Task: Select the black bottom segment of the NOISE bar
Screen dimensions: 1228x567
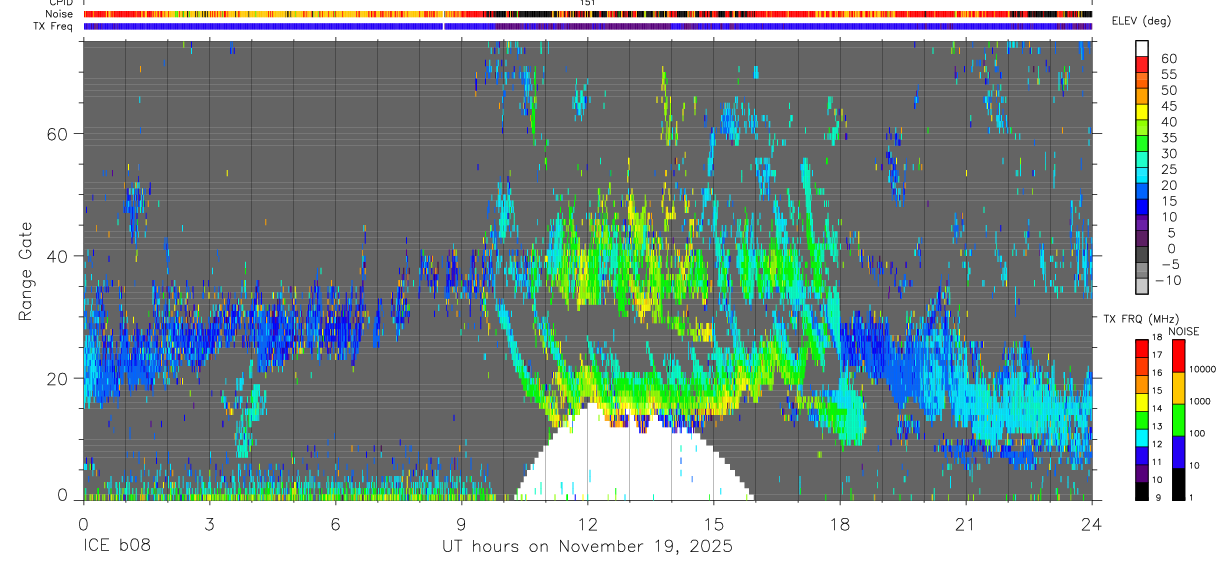Action: [1178, 484]
